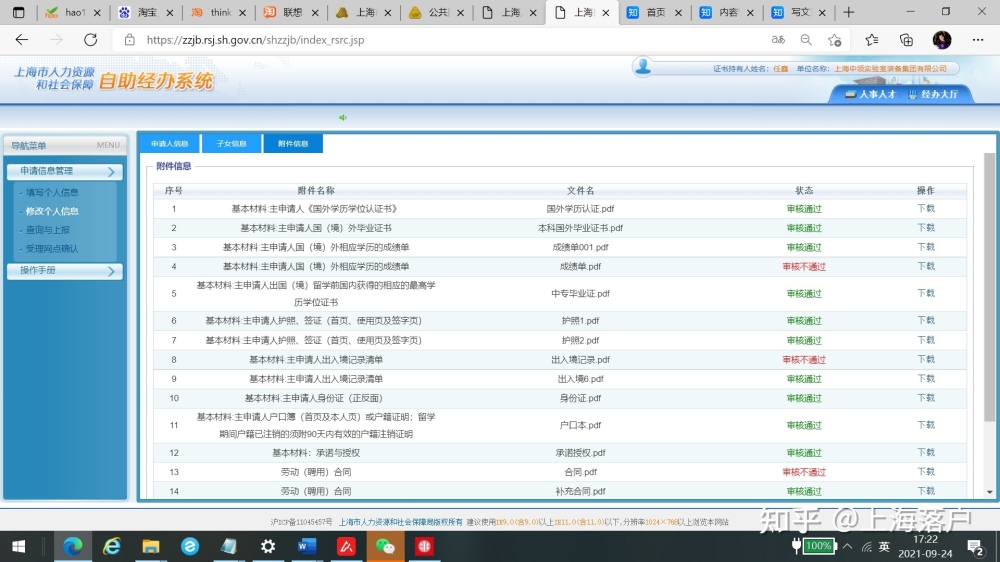Click 审核不通过 status for 合同.pdf
Screen dimensions: 1000x562
coord(804,472)
